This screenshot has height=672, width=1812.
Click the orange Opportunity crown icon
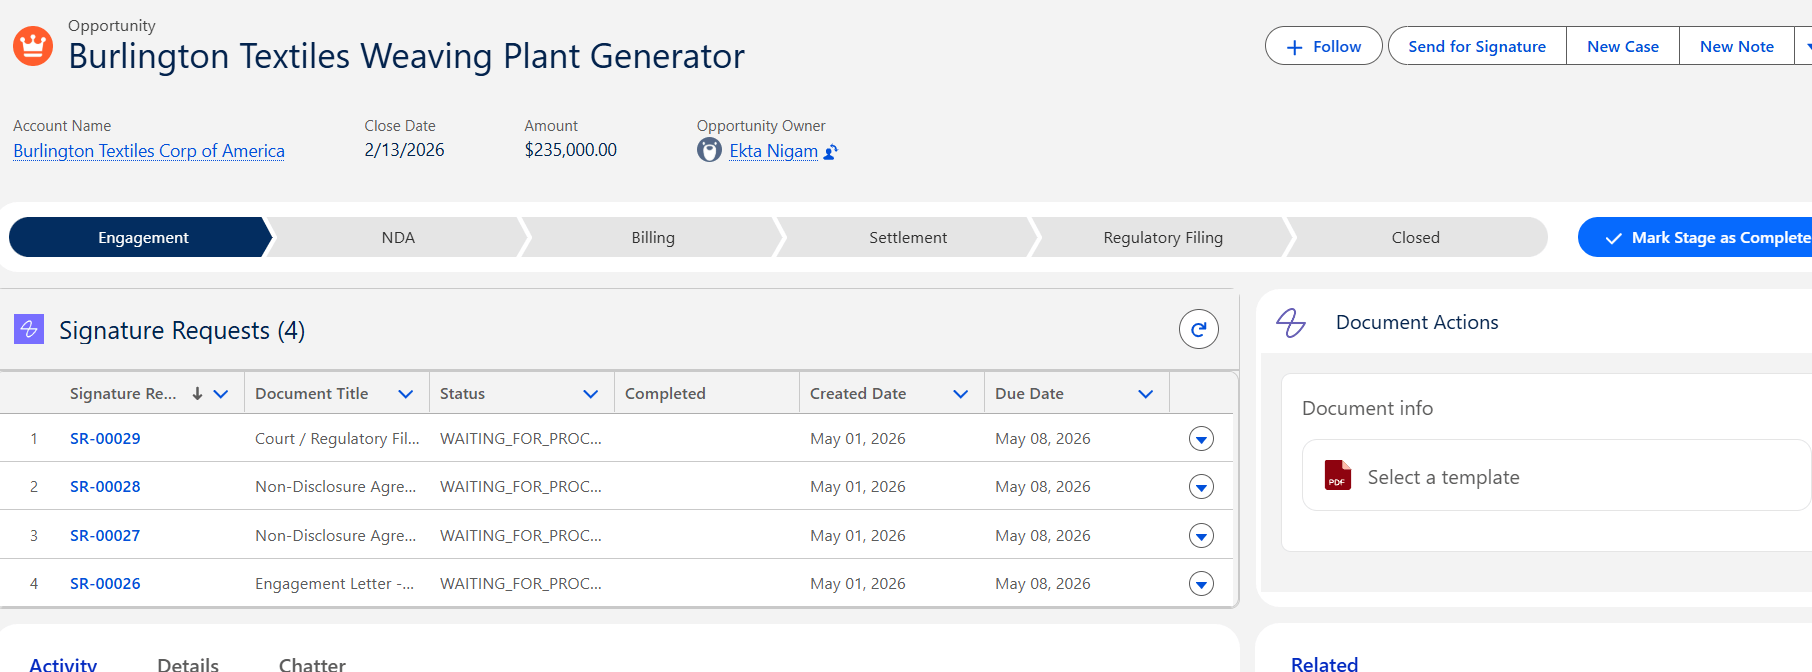33,46
